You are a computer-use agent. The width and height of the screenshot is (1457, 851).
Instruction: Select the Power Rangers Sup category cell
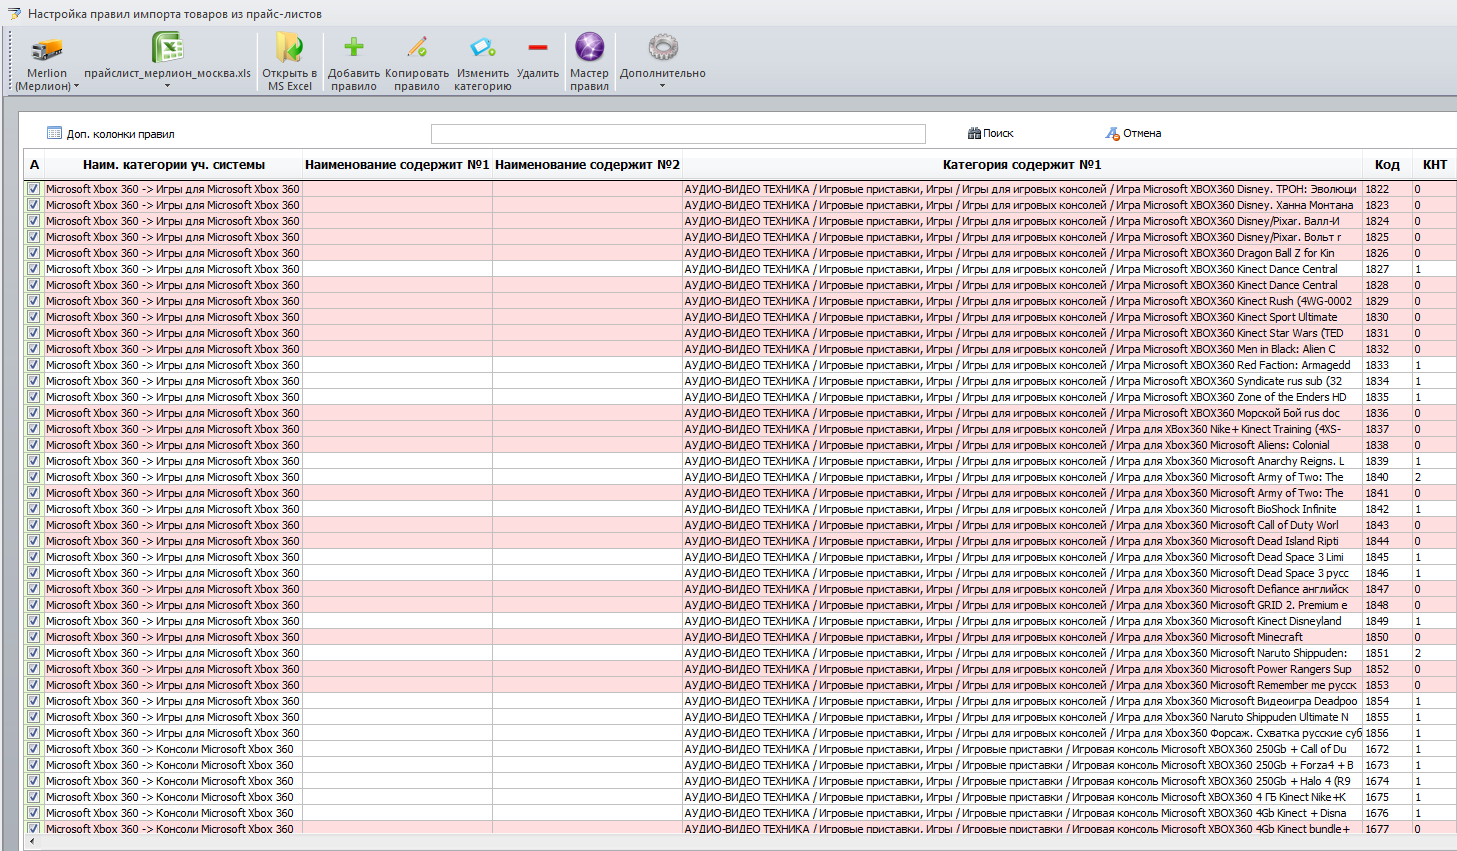(1022, 669)
